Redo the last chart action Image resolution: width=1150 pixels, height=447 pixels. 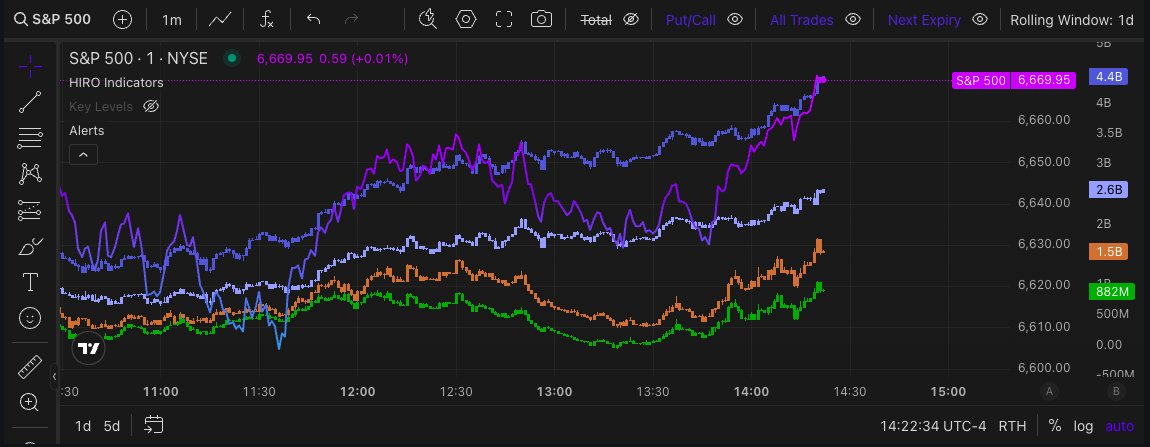[x=351, y=20]
